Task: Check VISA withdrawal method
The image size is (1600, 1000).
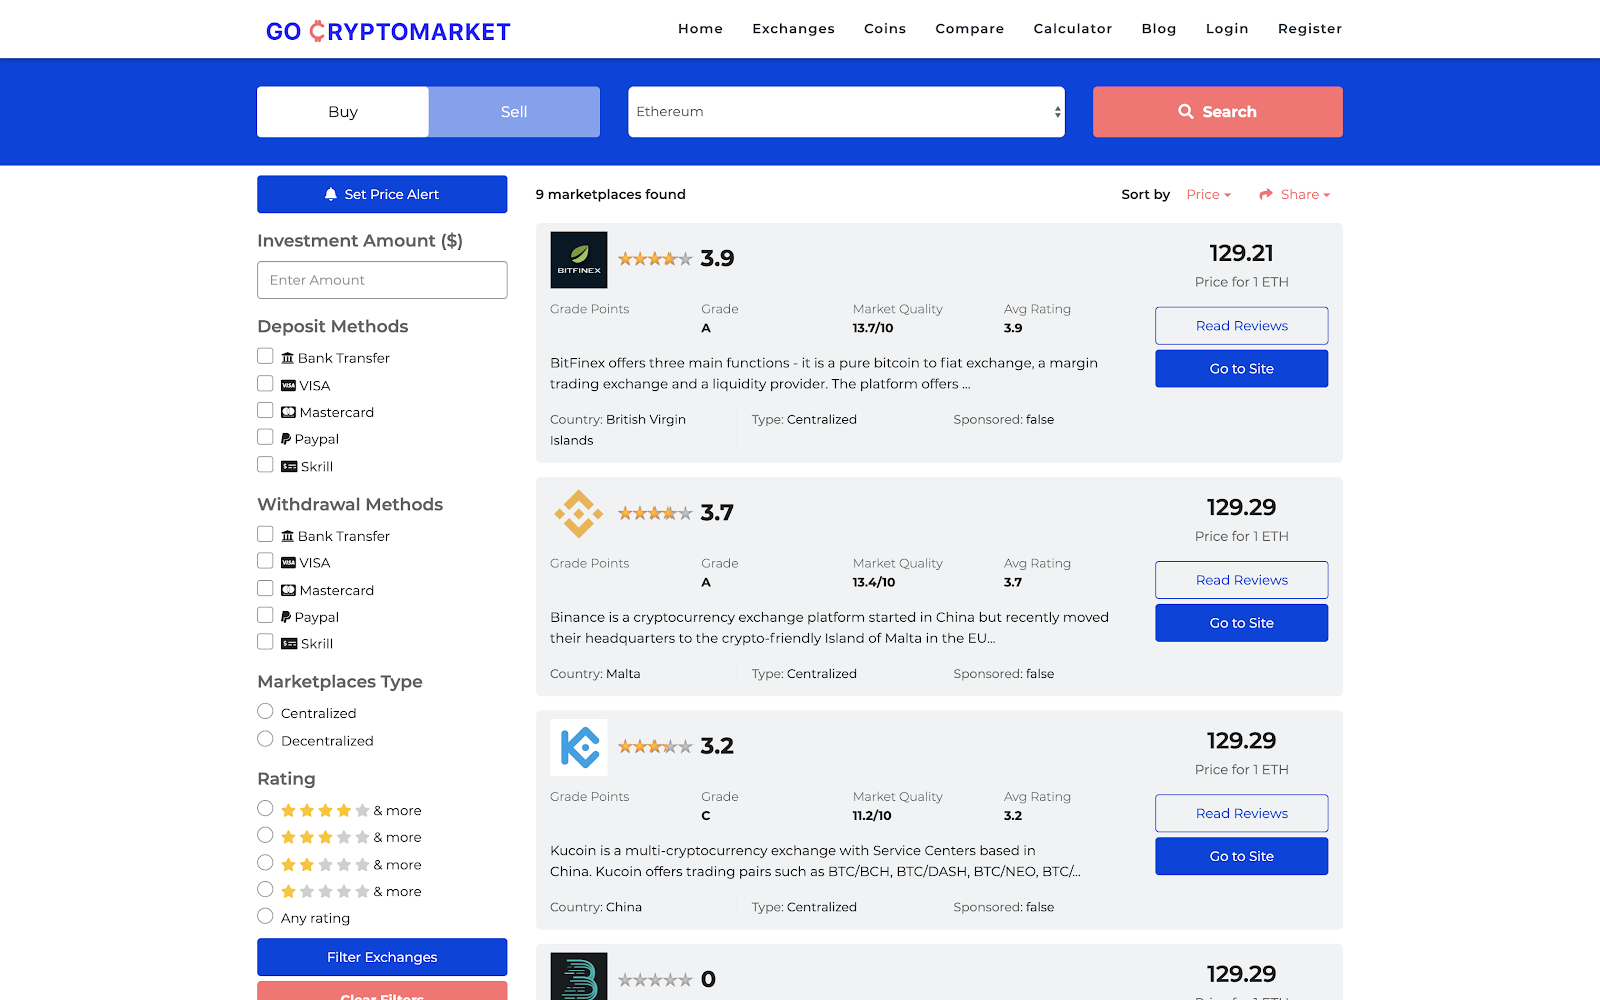Action: point(265,561)
